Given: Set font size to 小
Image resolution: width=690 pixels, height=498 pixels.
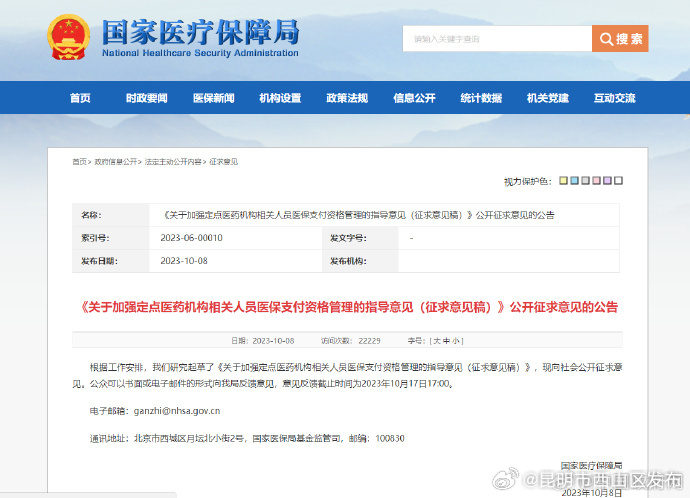Looking at the screenshot, I should (455, 341).
